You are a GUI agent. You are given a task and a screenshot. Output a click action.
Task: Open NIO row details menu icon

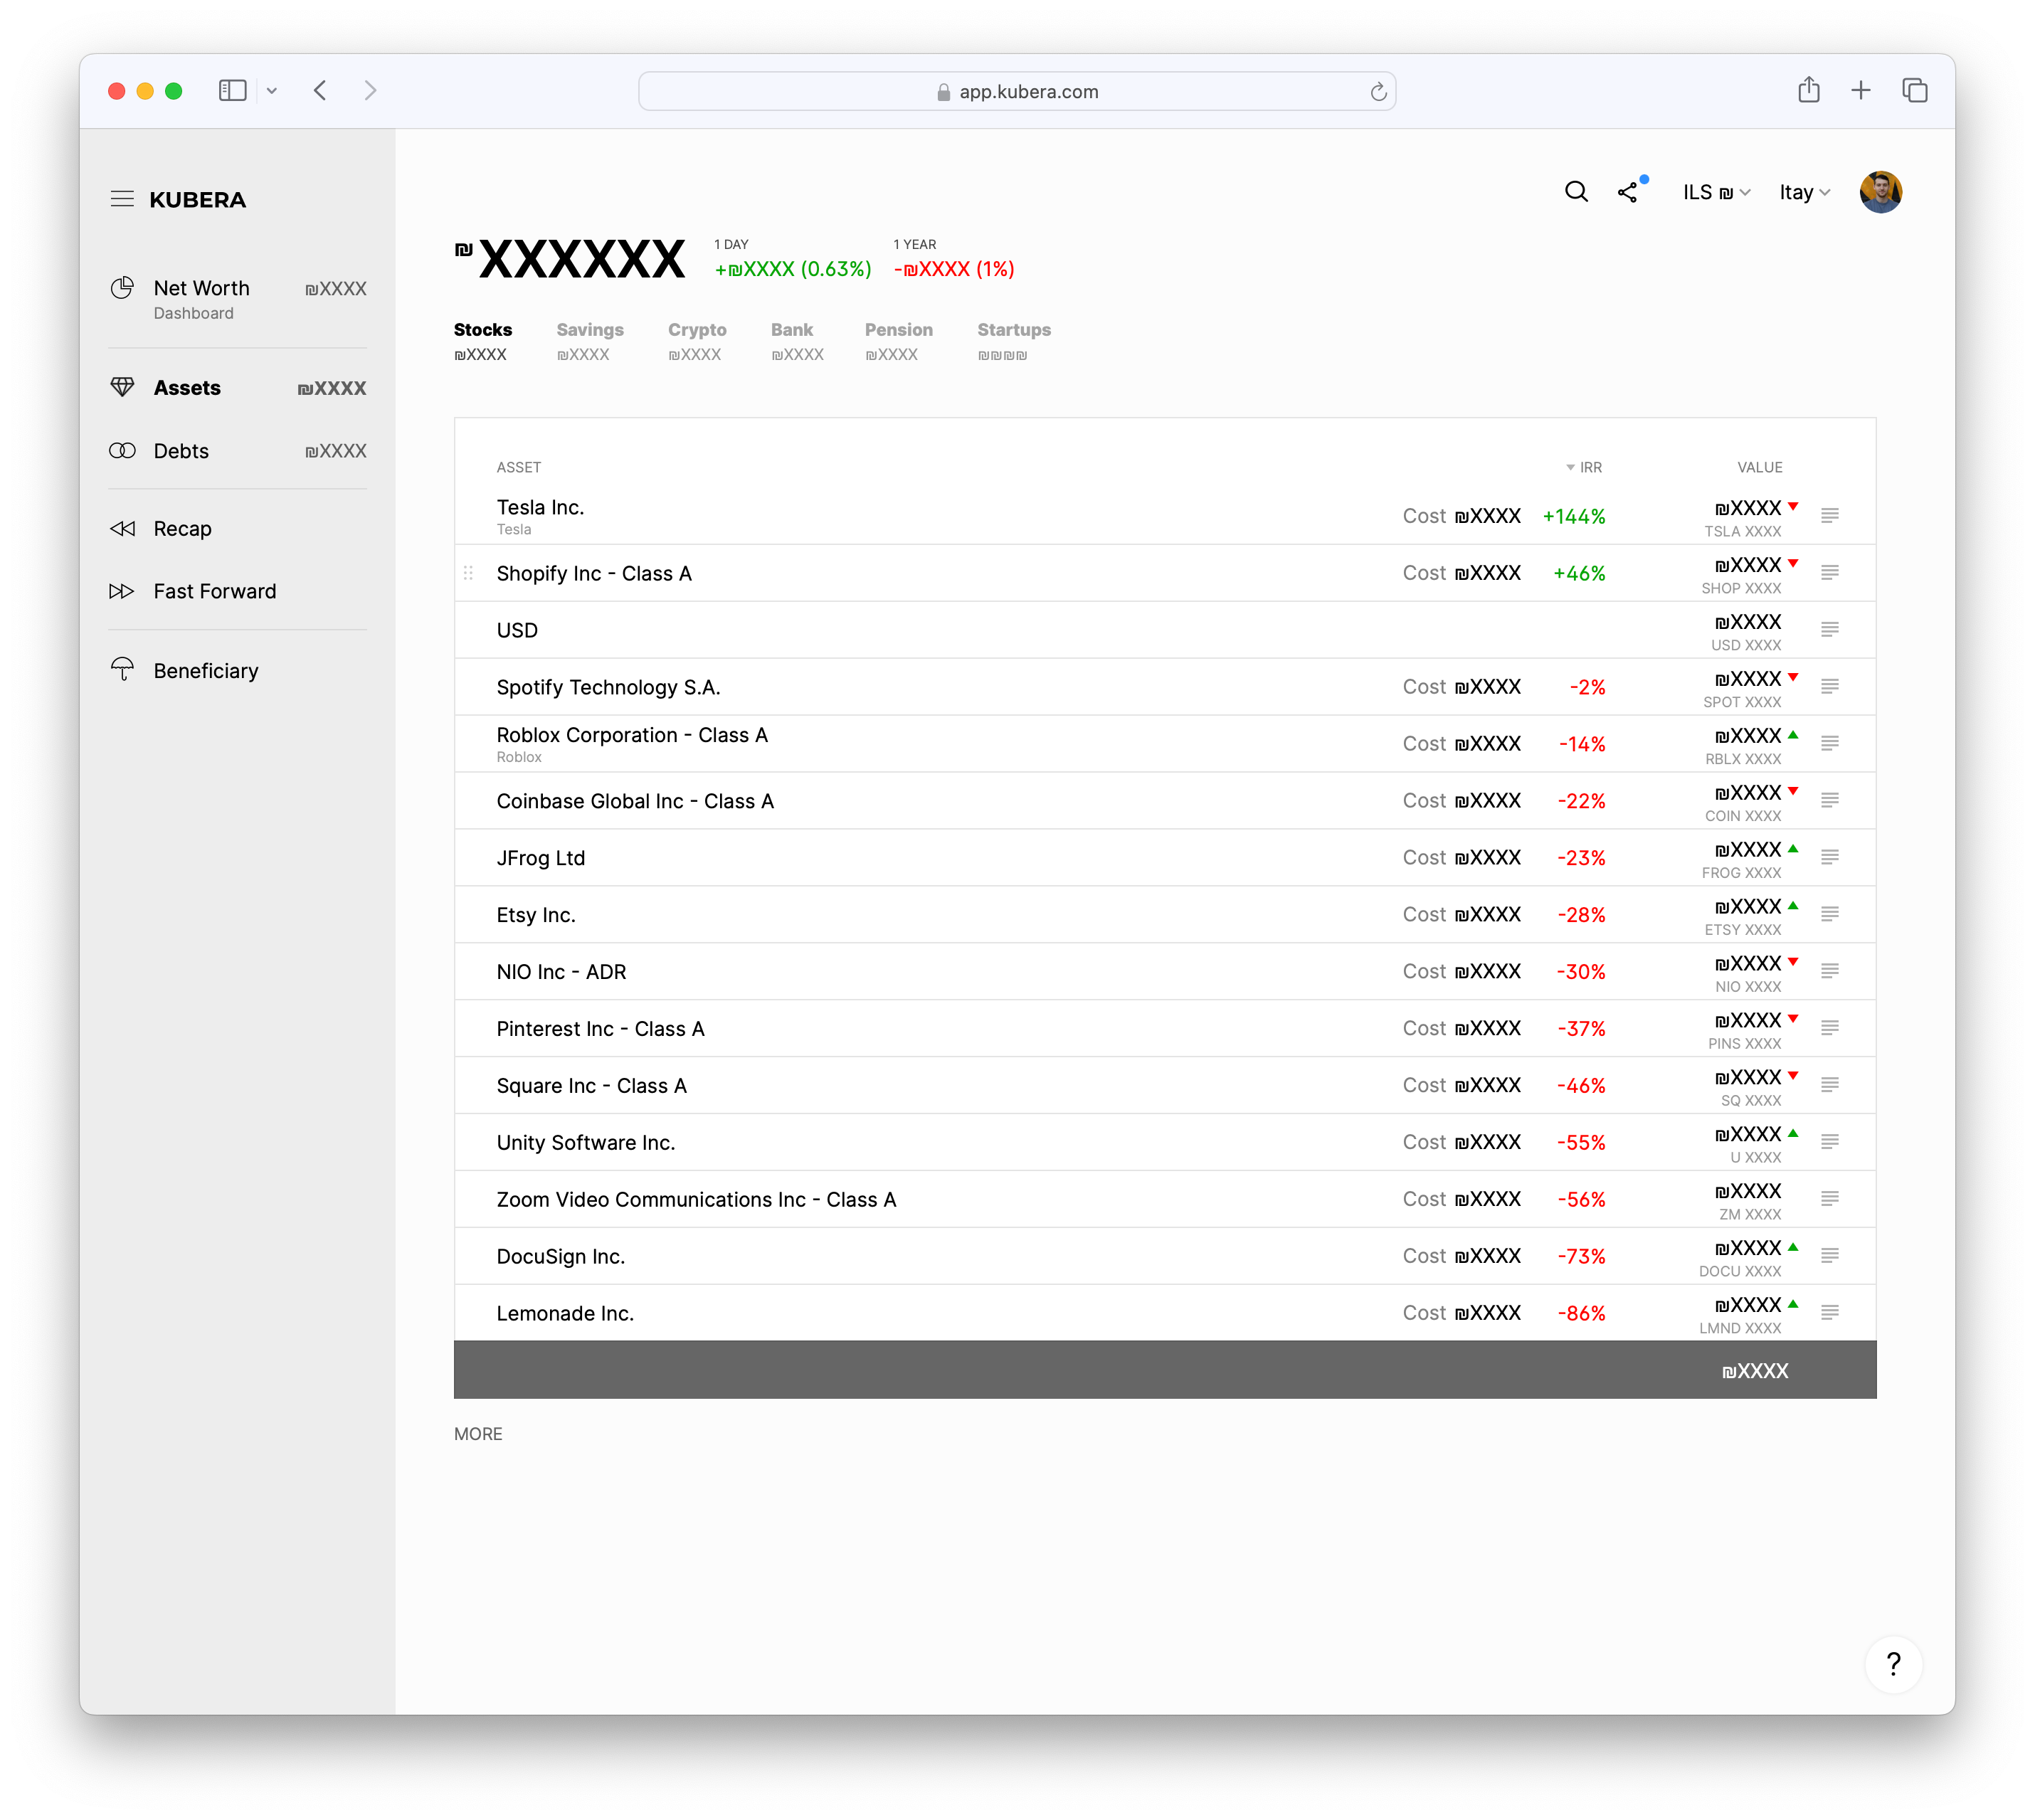point(1829,971)
